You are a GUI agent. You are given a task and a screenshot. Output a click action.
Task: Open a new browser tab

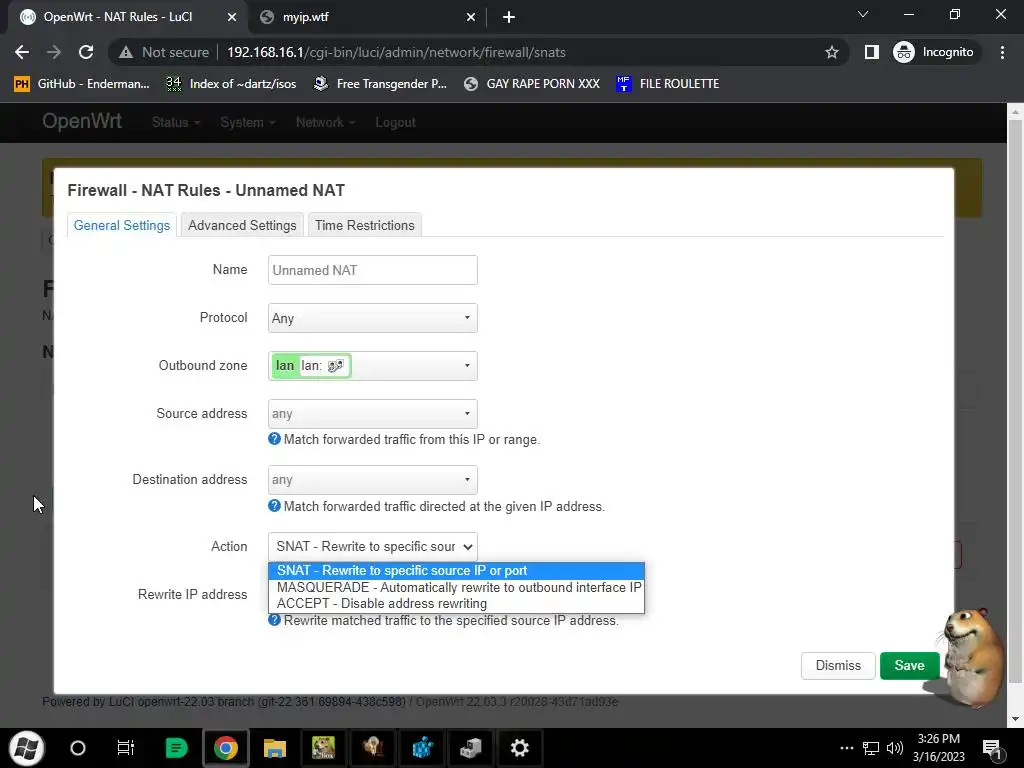(x=509, y=17)
